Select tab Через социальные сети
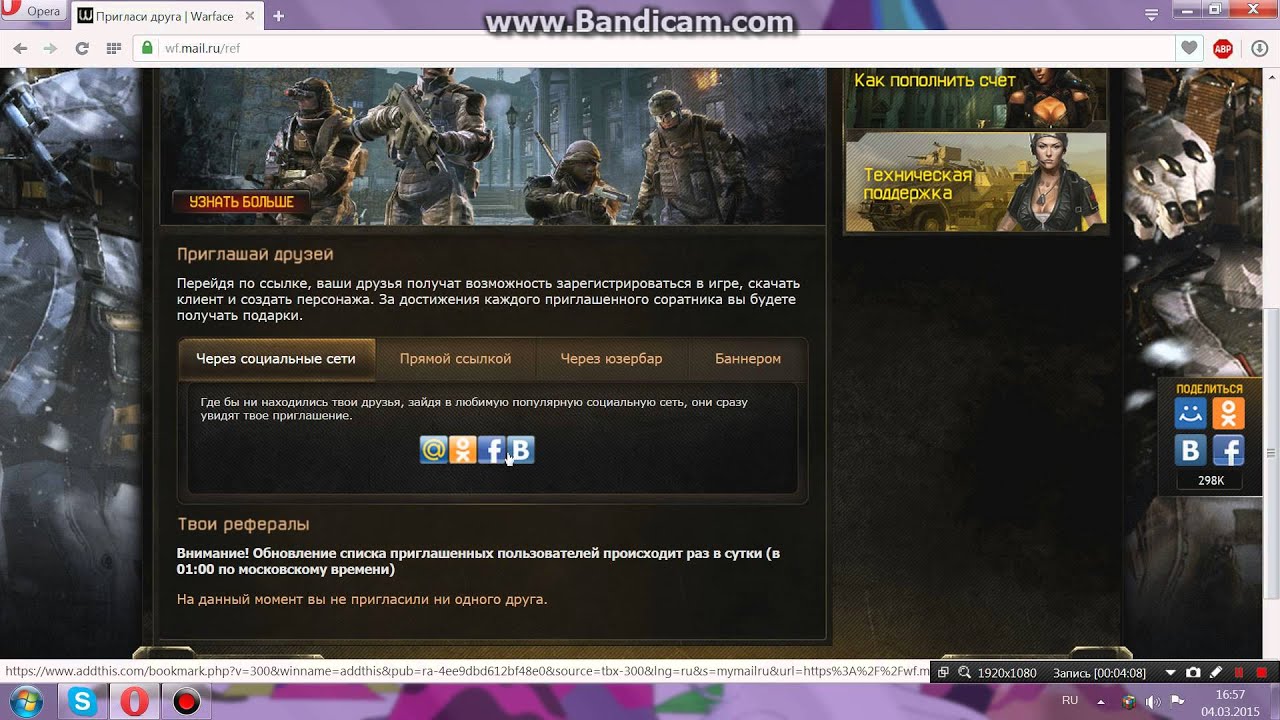The width and height of the screenshot is (1280, 720). pyautogui.click(x=276, y=358)
